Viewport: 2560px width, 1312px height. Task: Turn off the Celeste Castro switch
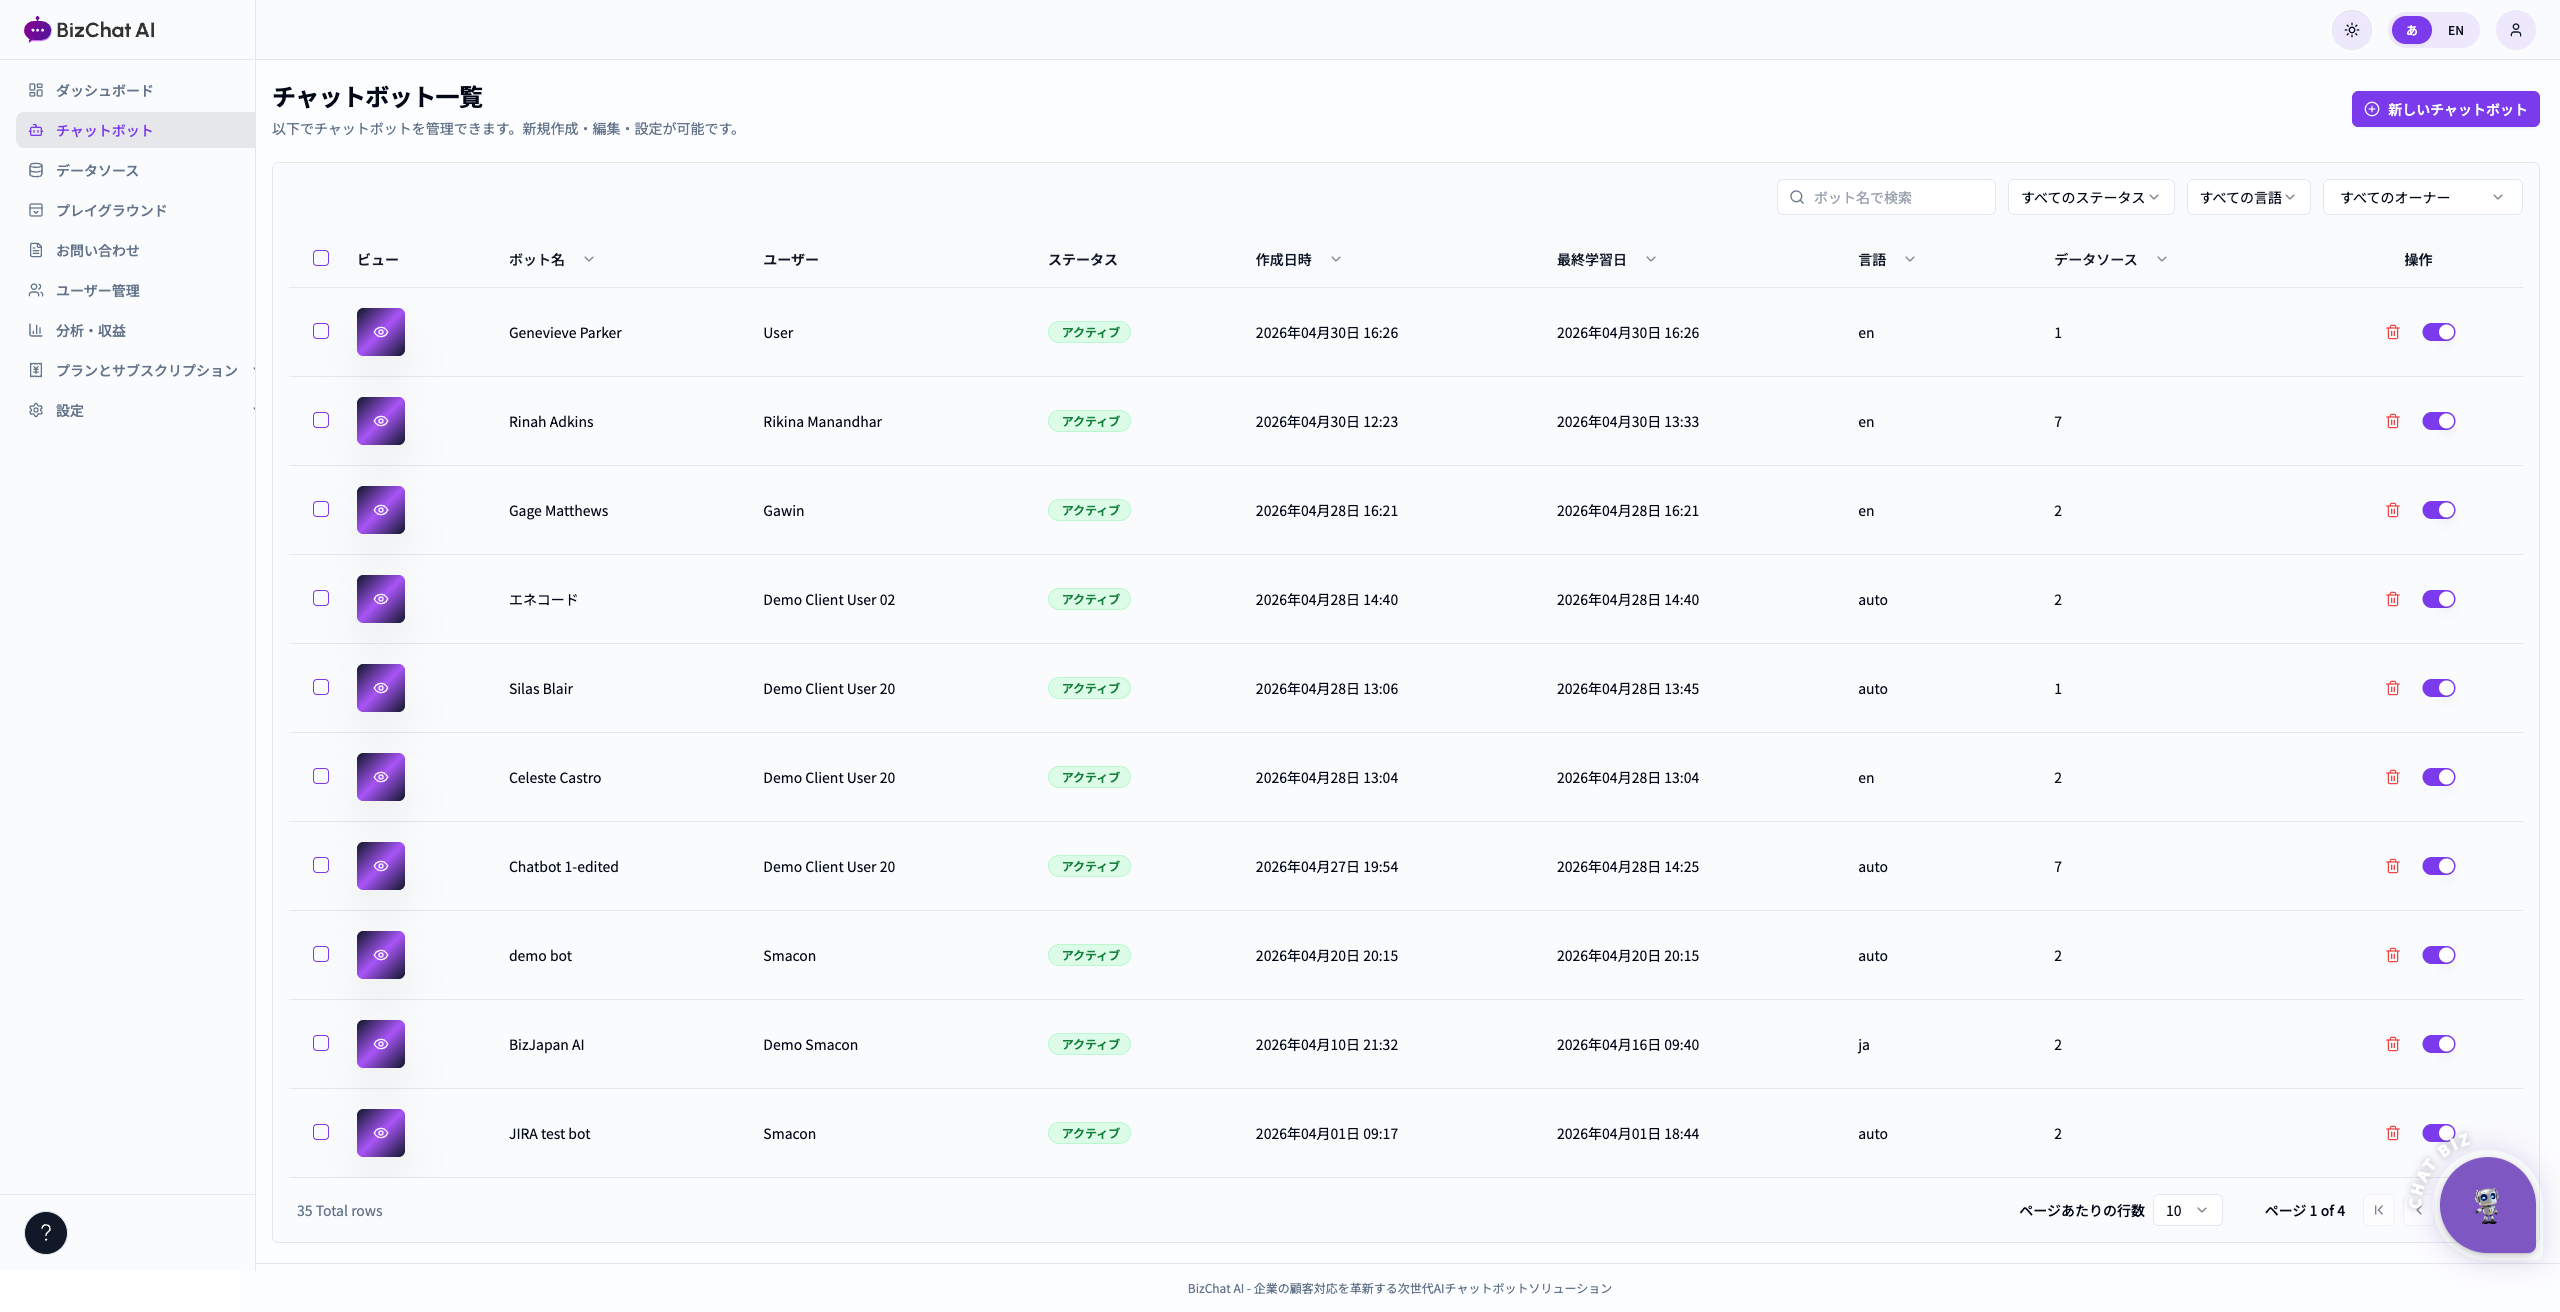coord(2438,777)
